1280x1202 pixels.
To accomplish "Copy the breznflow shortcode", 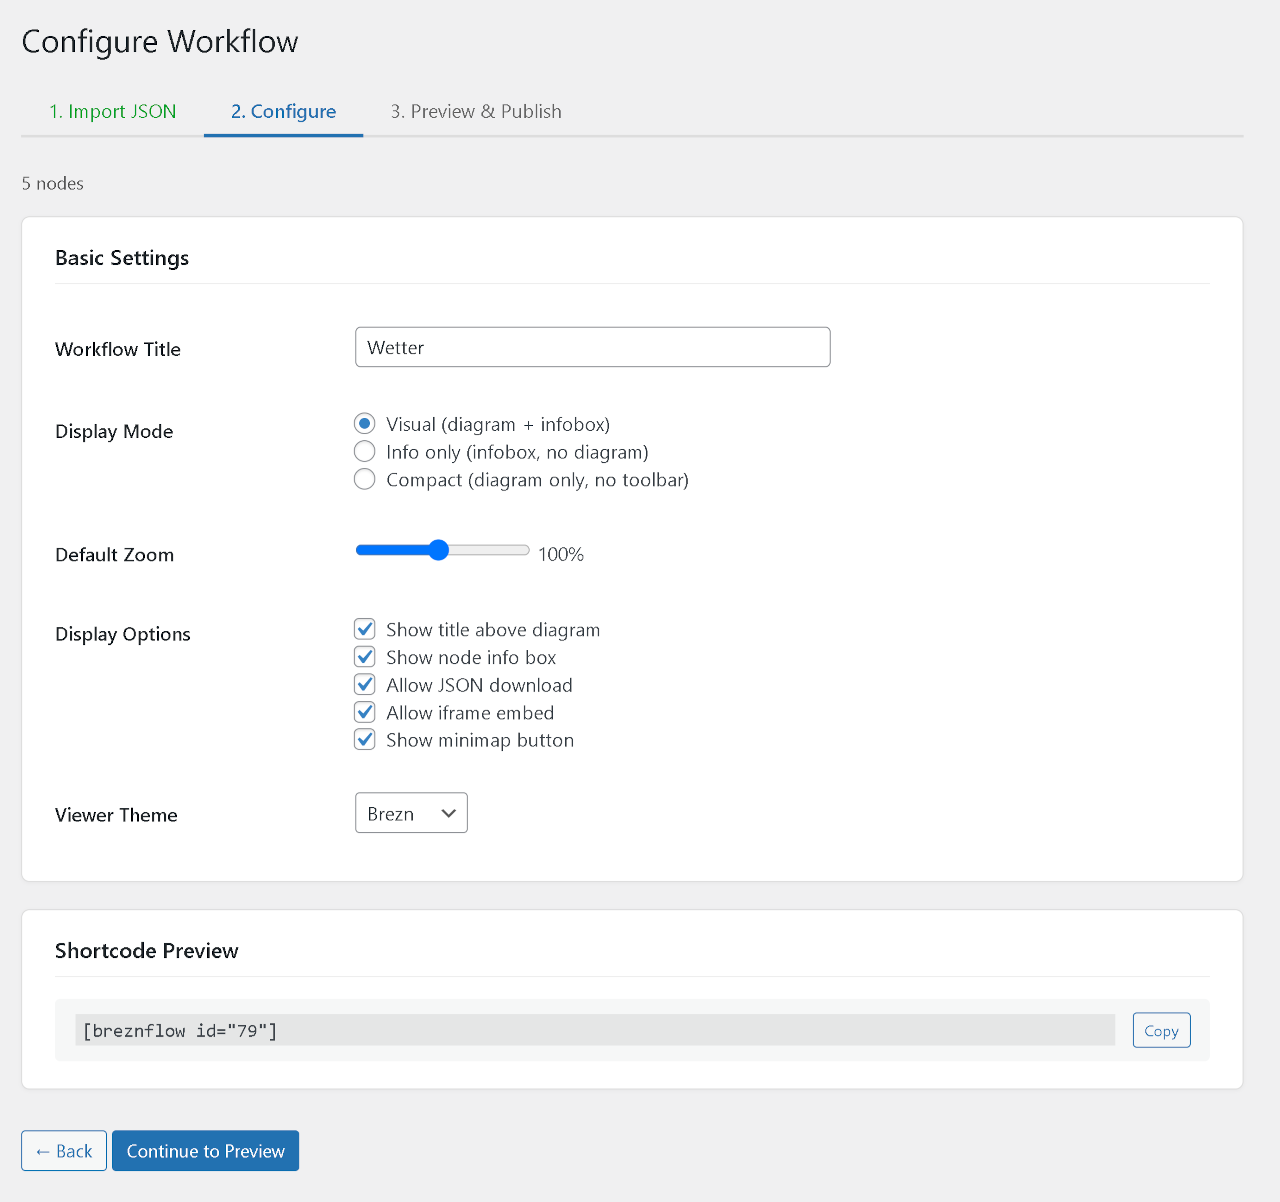I will tap(1161, 1030).
